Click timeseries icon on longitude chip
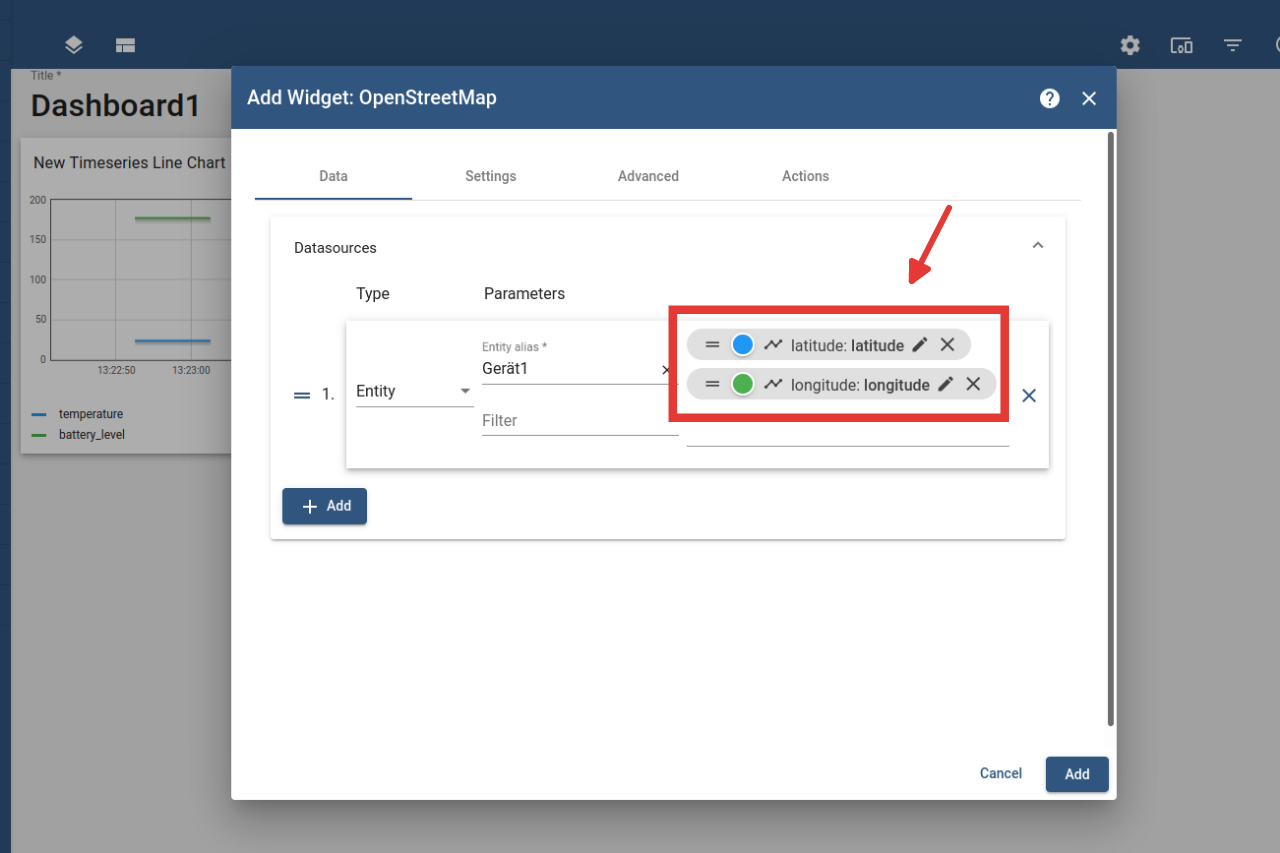1280x853 pixels. [773, 384]
